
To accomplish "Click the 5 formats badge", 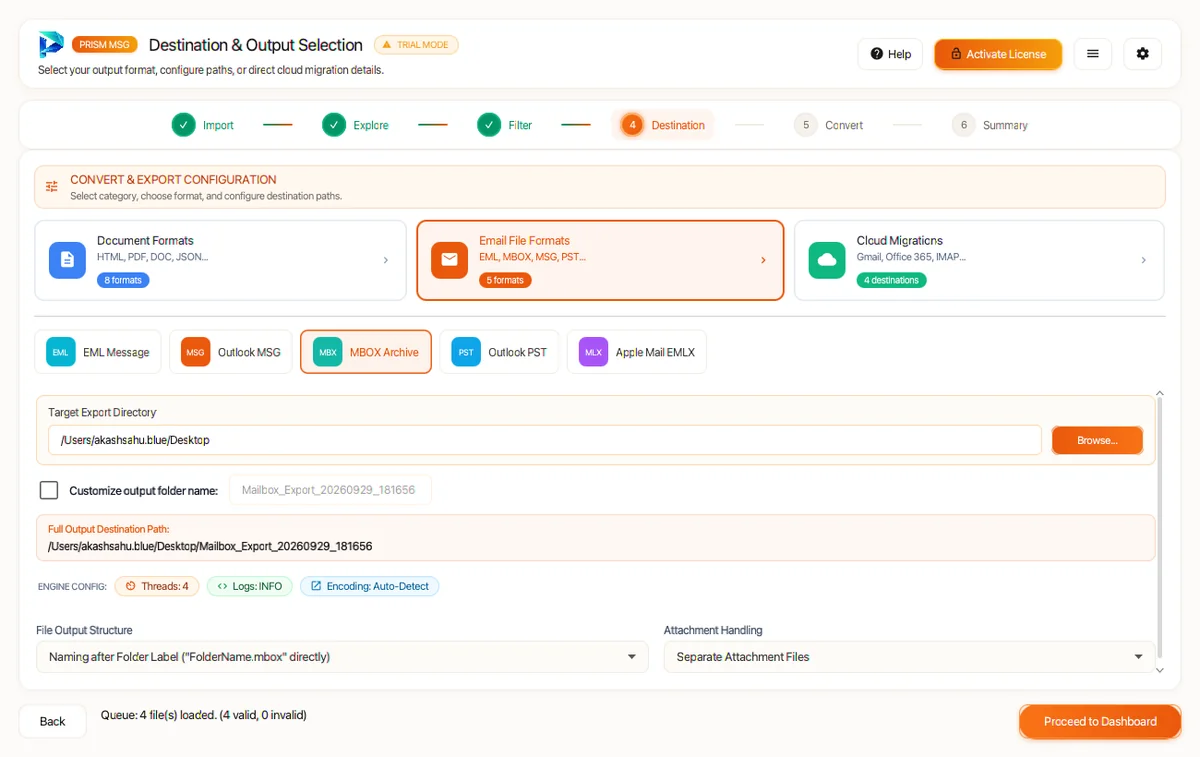I will (x=505, y=280).
